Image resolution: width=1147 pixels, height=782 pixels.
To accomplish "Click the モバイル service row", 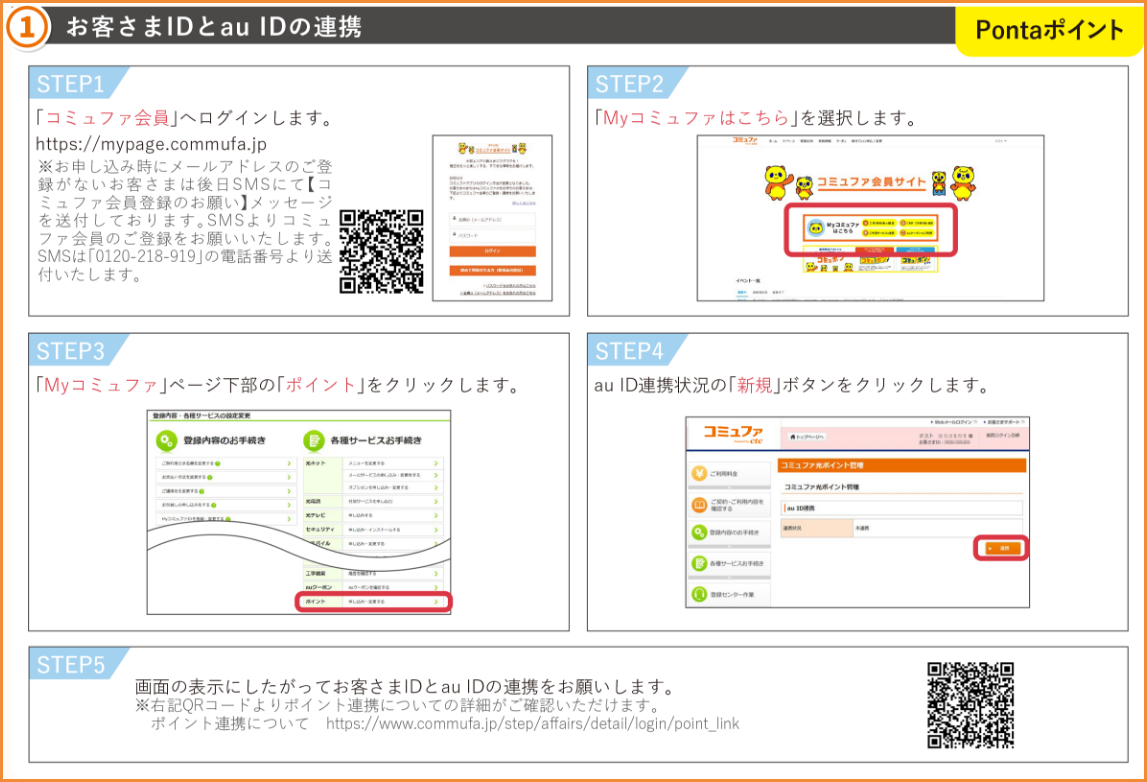I will coord(374,544).
